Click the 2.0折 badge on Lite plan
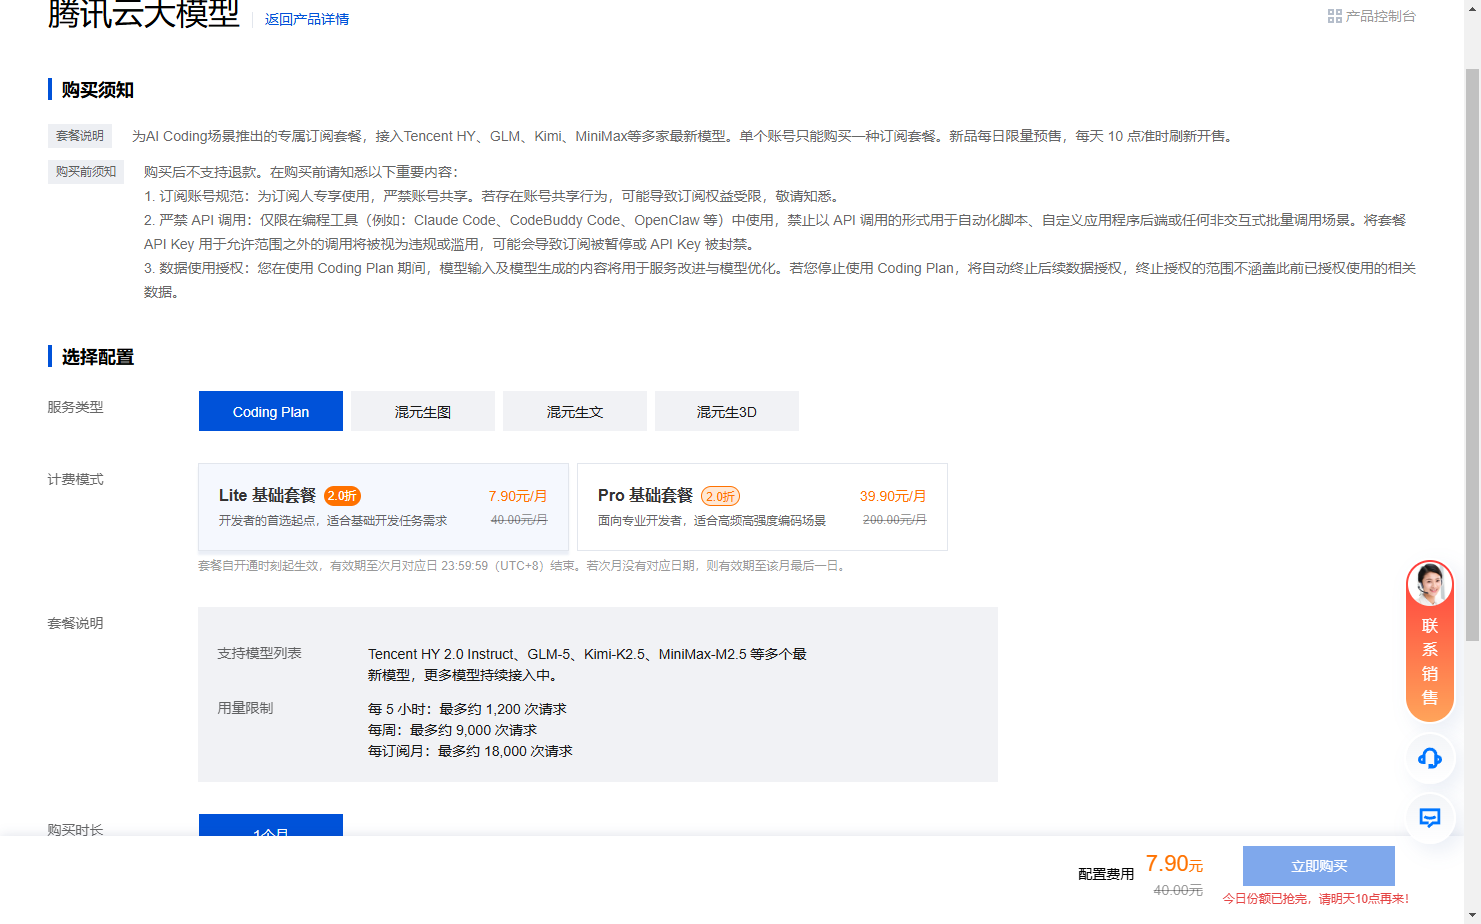The width and height of the screenshot is (1481, 924). (342, 496)
